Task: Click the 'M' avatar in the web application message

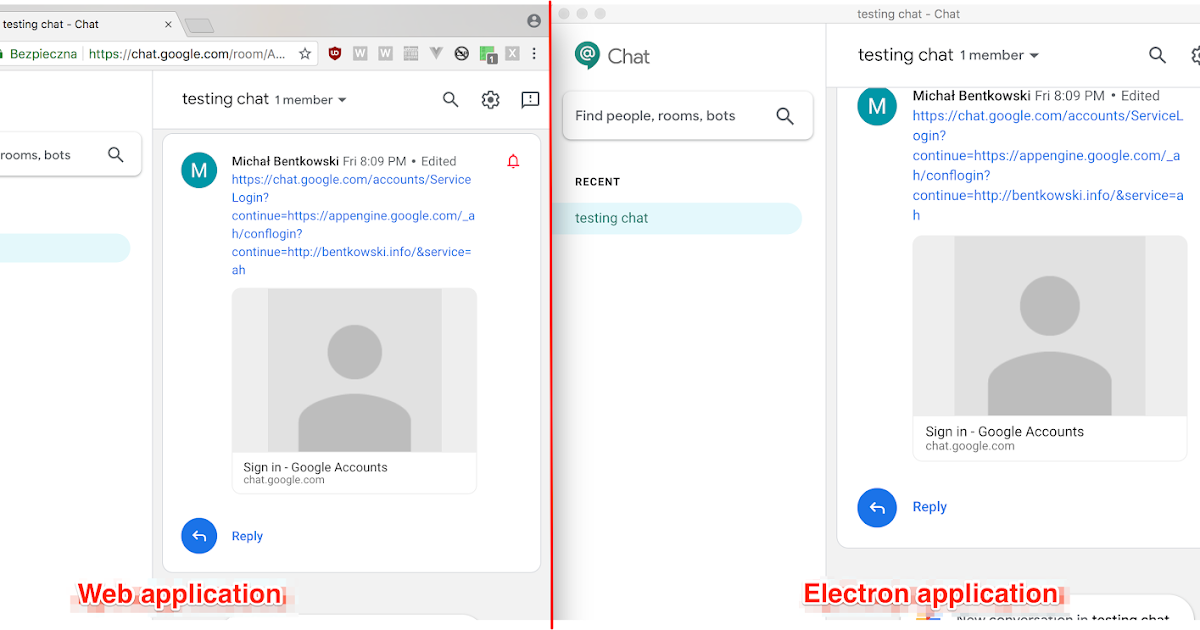Action: 199,170
